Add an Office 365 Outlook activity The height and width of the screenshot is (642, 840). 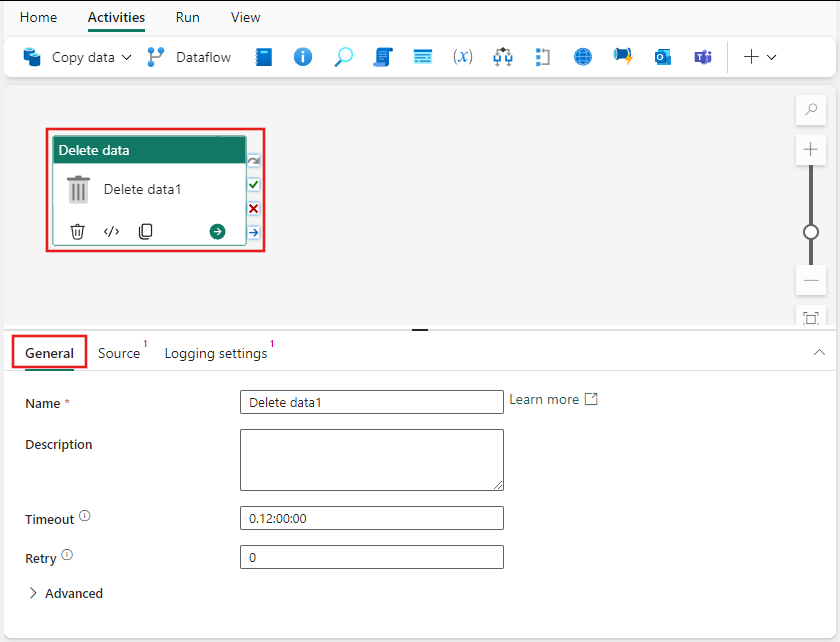click(x=662, y=57)
